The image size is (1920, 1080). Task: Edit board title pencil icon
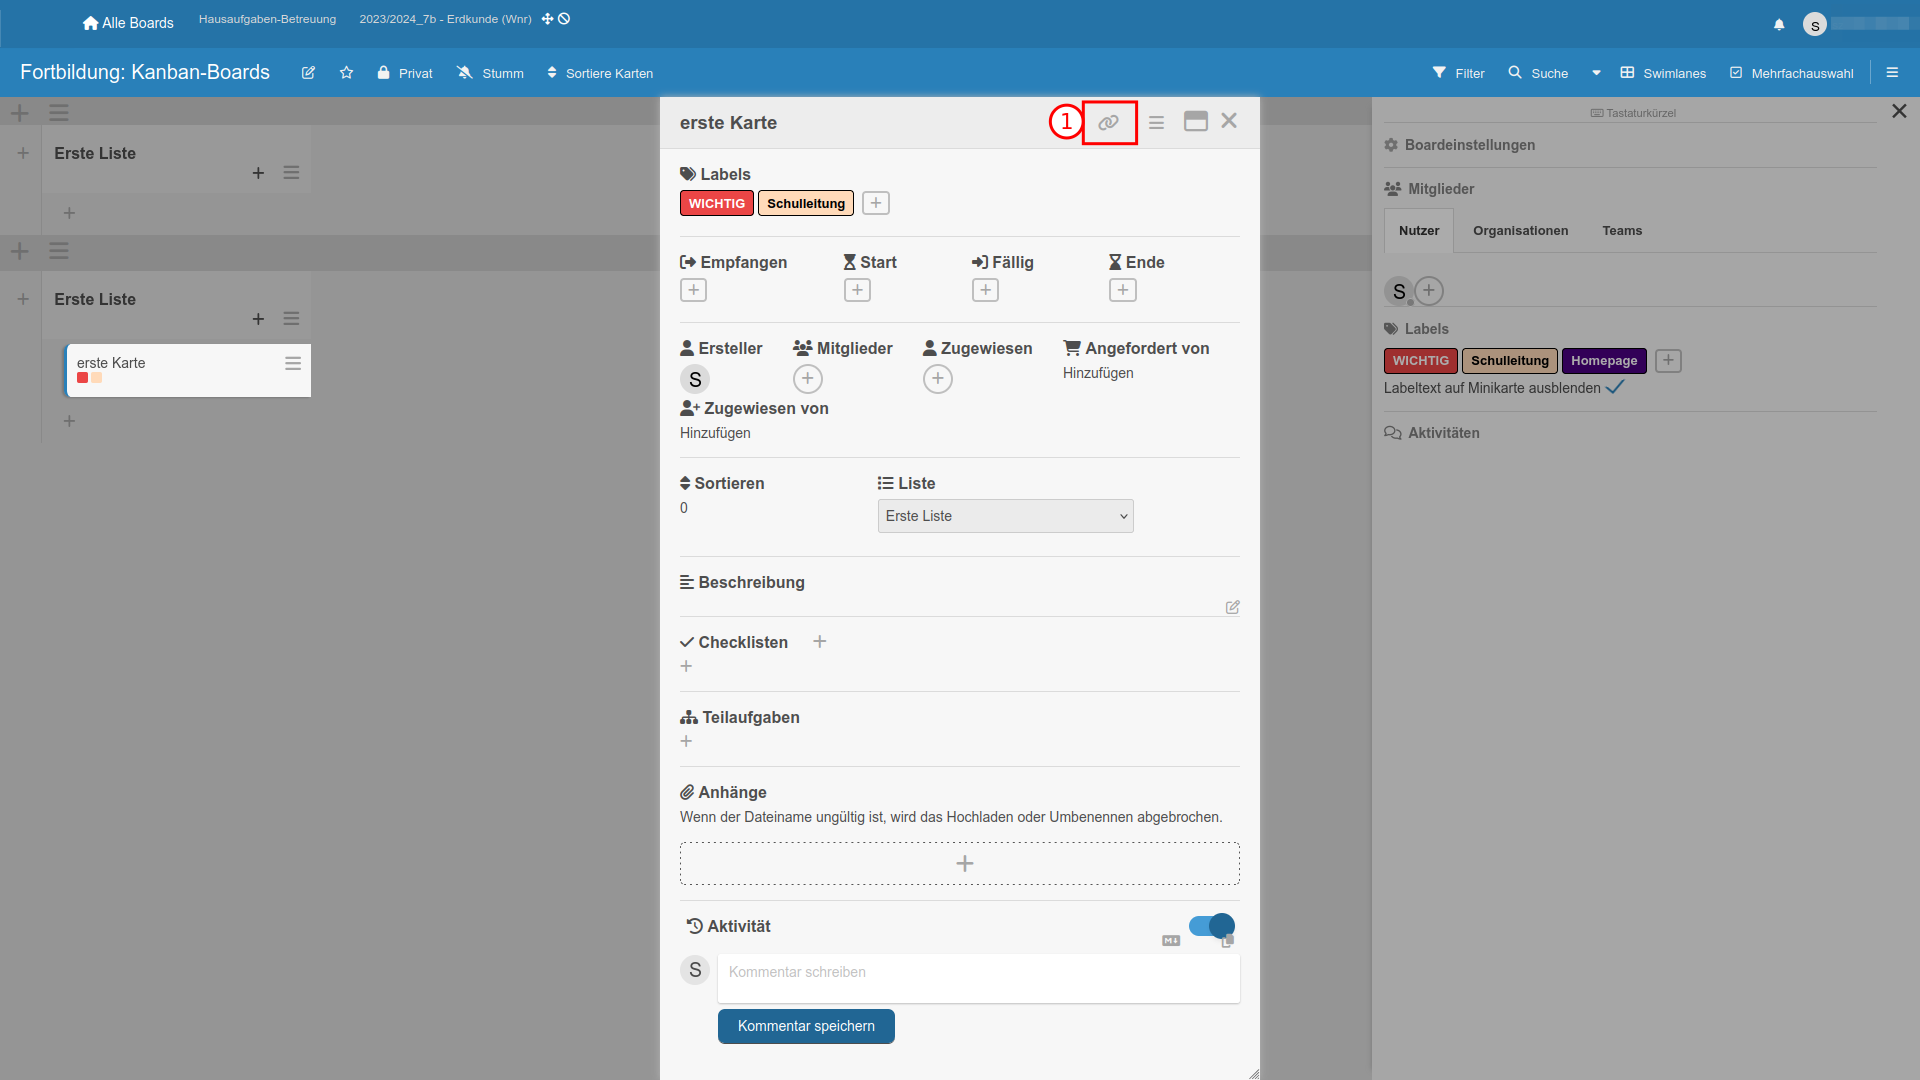point(308,73)
